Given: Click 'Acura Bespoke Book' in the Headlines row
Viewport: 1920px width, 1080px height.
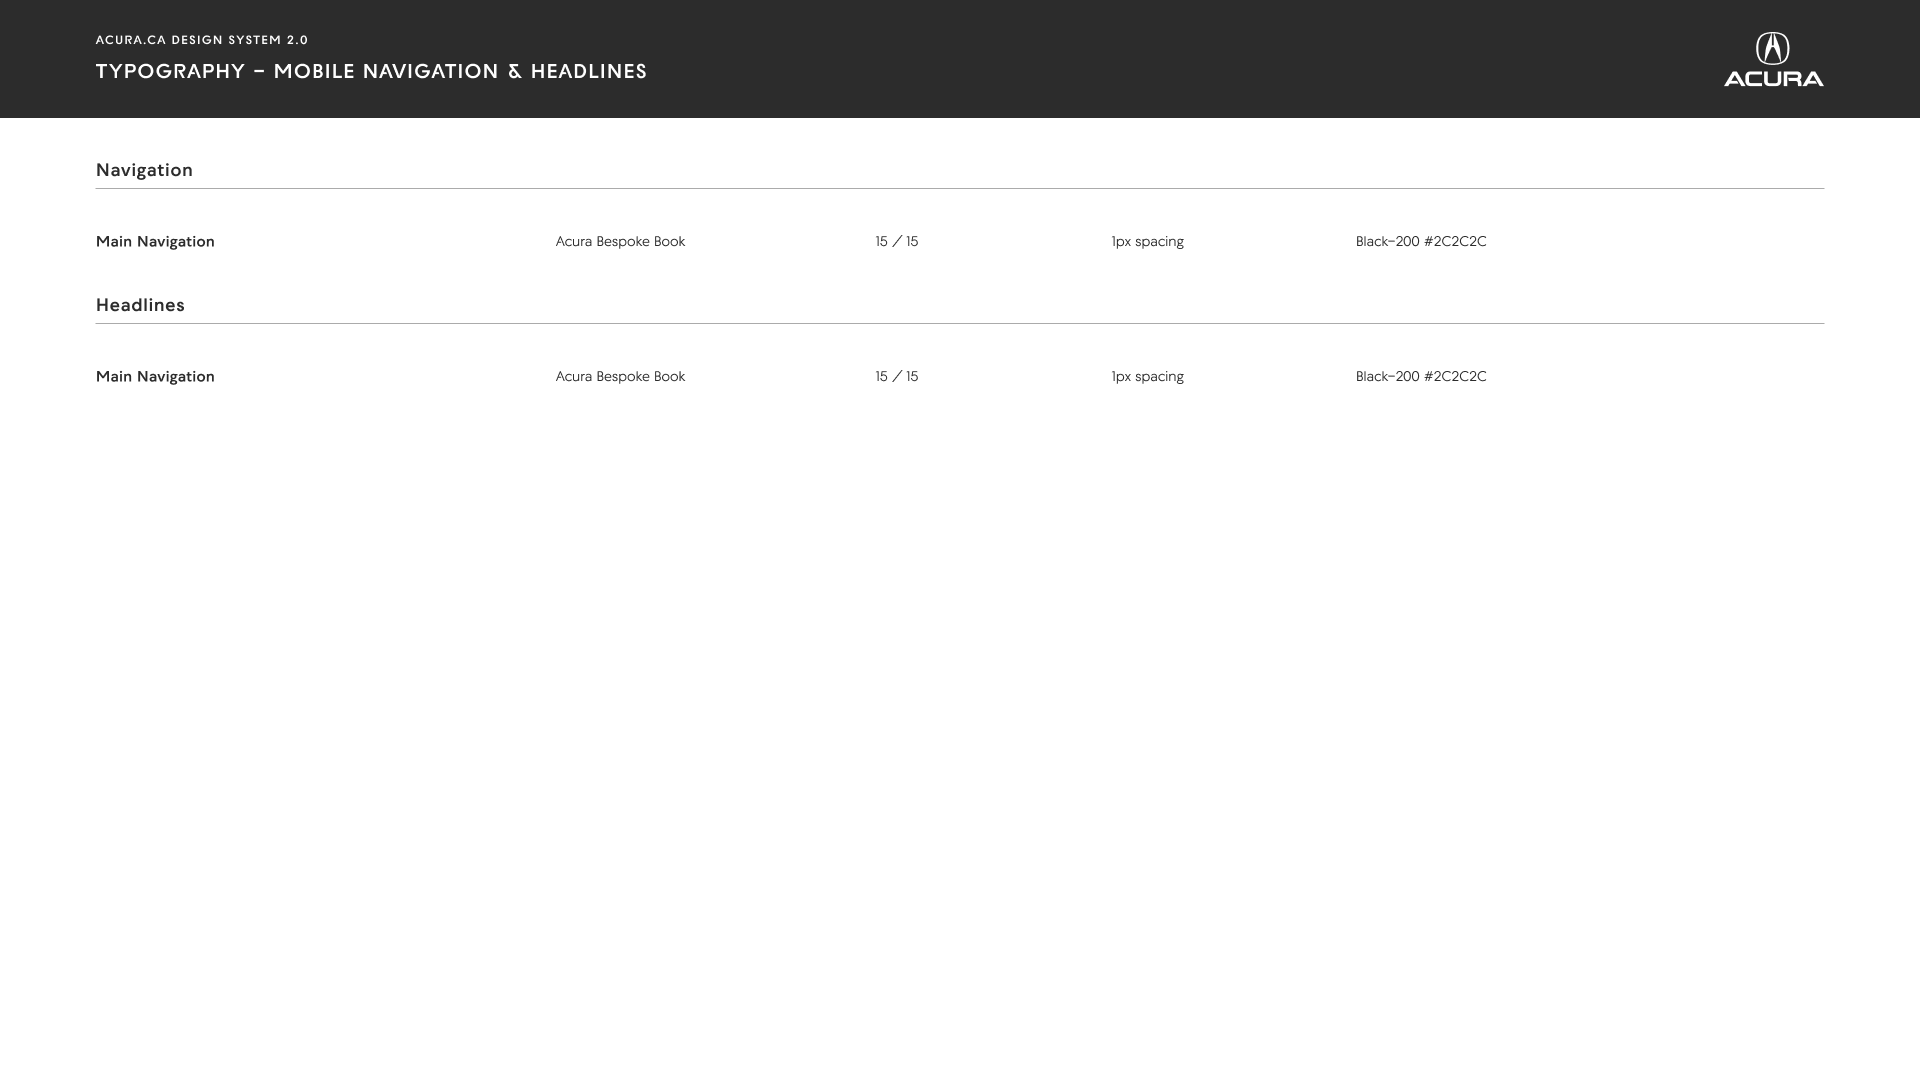Looking at the screenshot, I should 620,376.
